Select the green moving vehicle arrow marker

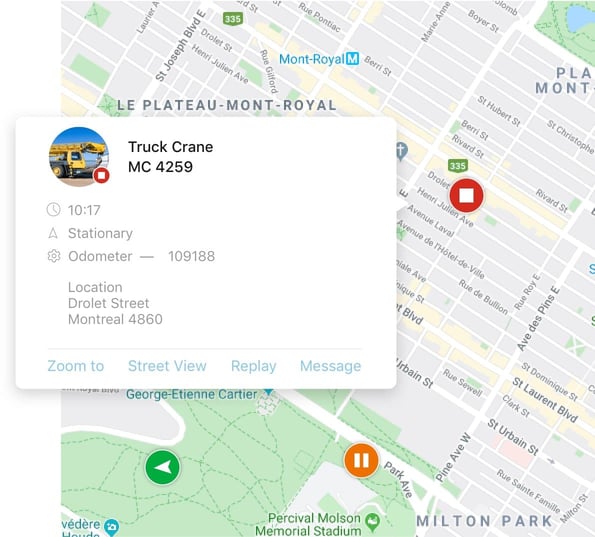click(163, 467)
